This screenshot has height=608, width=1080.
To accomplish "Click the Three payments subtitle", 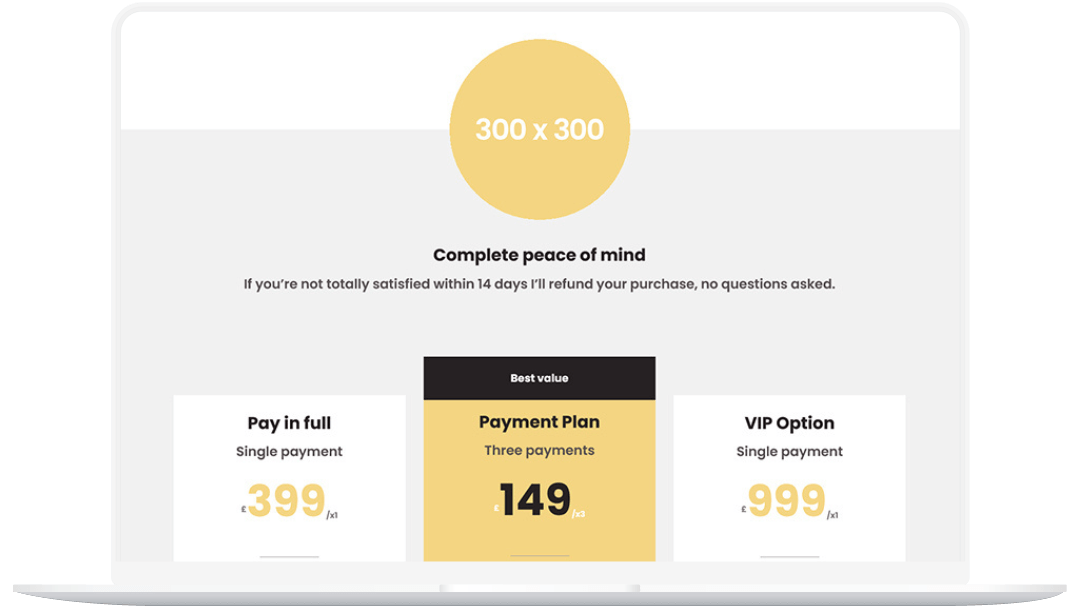I will click(x=539, y=450).
